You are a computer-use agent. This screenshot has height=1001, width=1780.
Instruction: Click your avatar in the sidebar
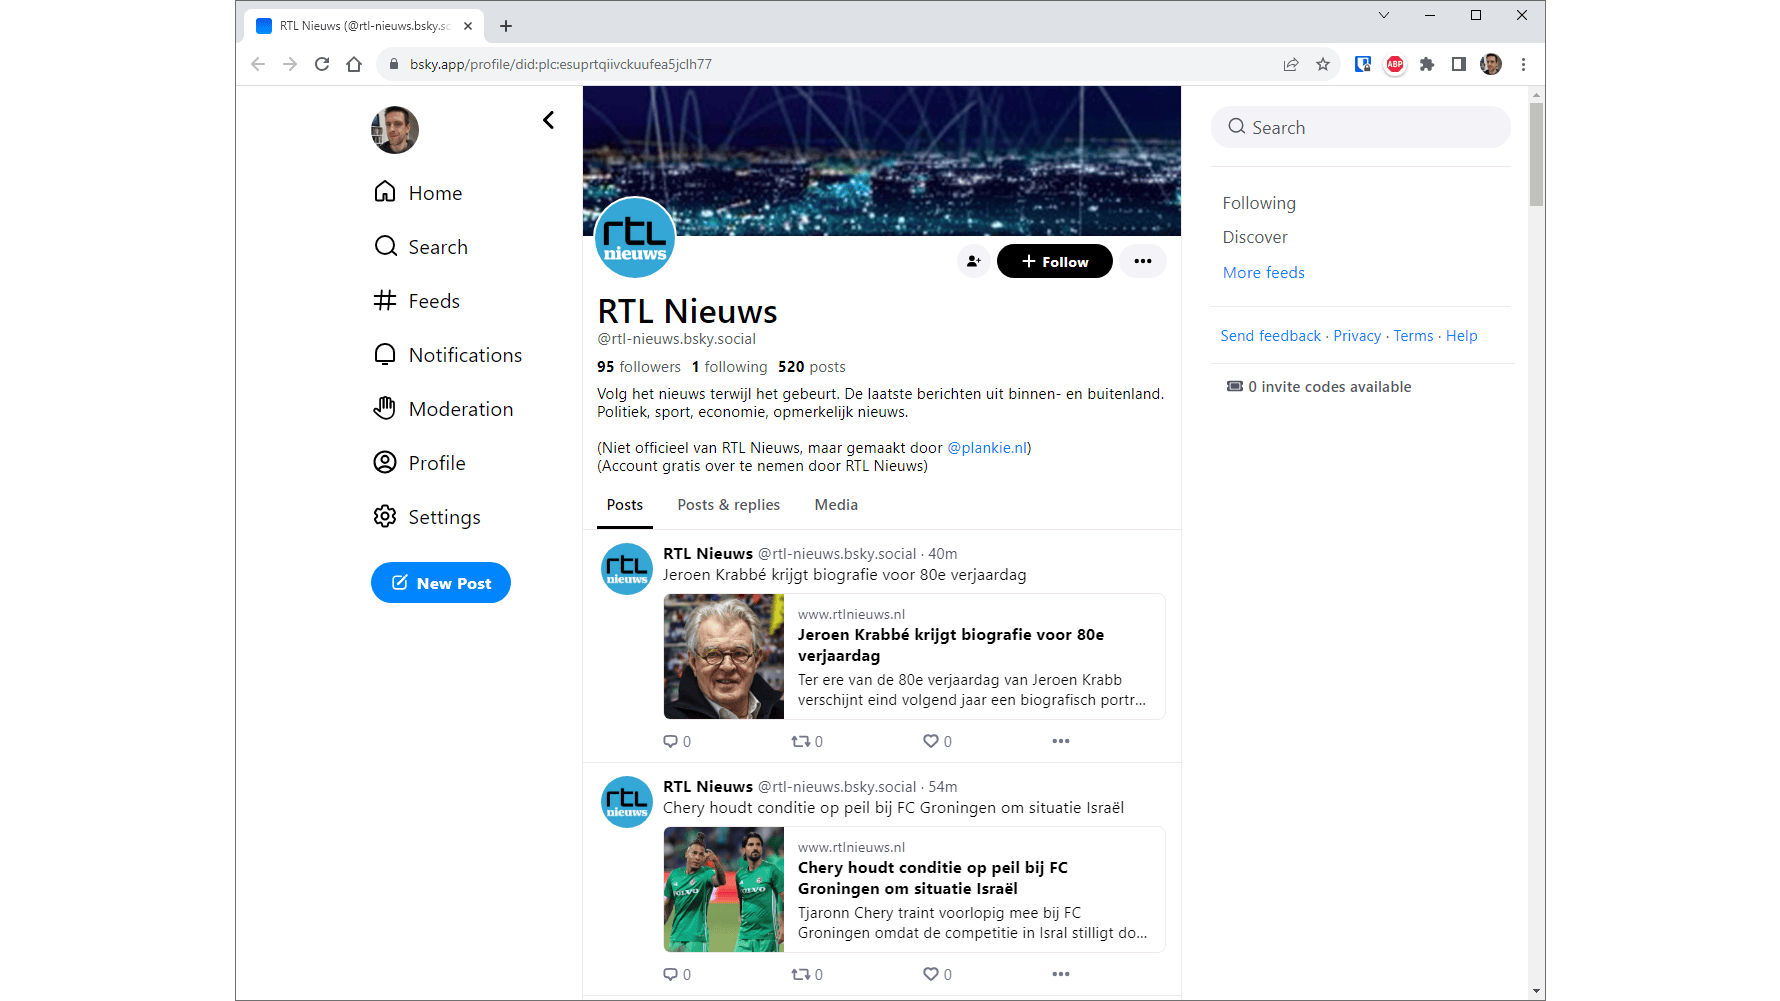pyautogui.click(x=395, y=130)
